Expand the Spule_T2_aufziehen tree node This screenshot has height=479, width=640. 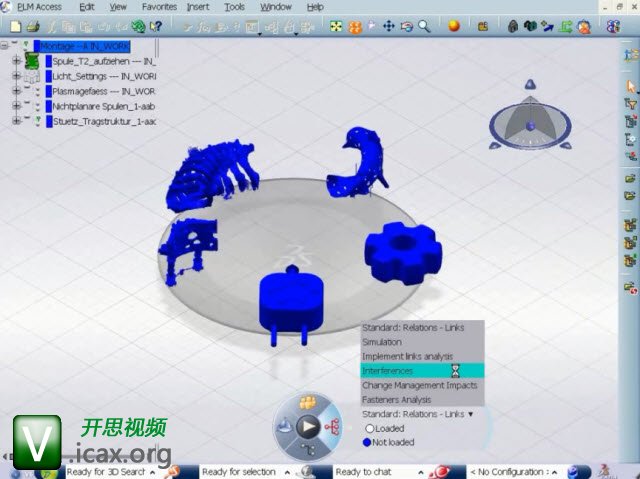[16, 61]
